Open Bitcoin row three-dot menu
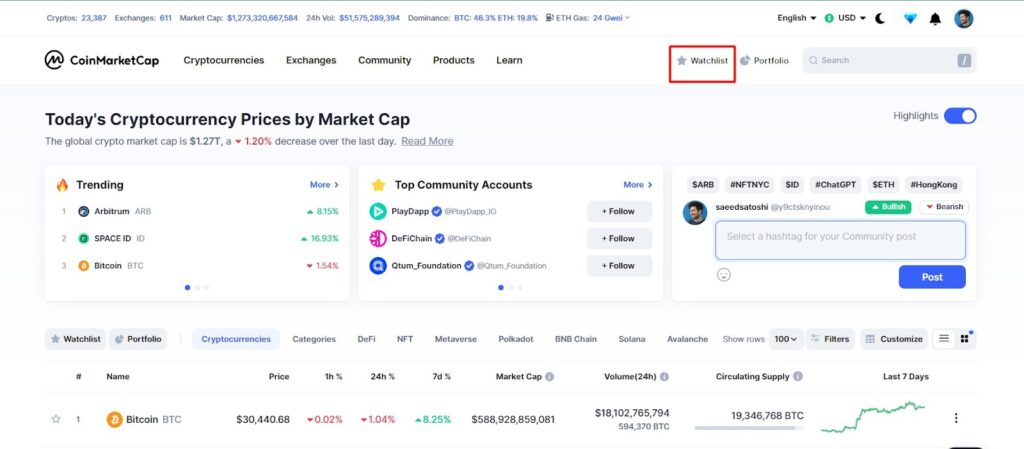The image size is (1024, 449). coord(956,418)
